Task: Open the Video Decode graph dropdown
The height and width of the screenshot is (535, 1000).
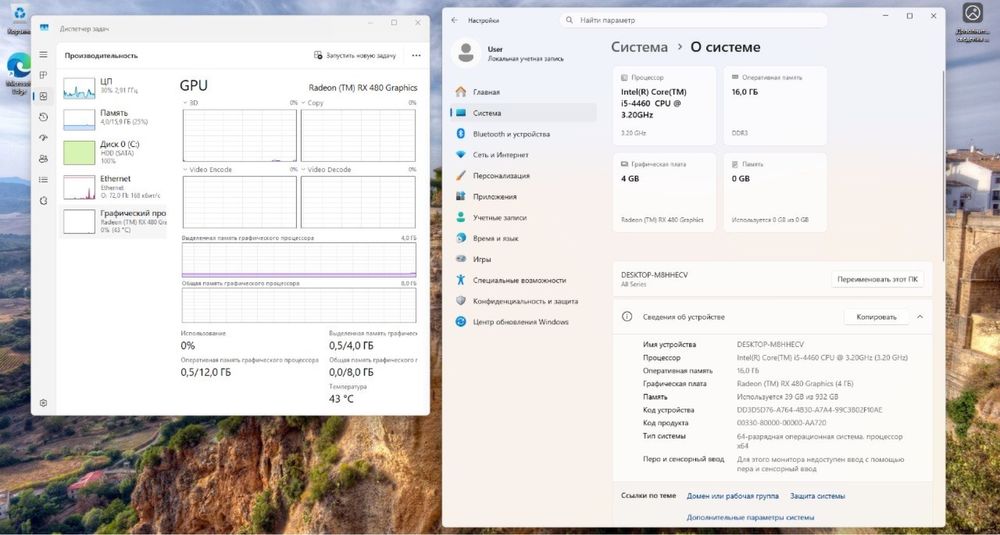Action: tap(325, 170)
